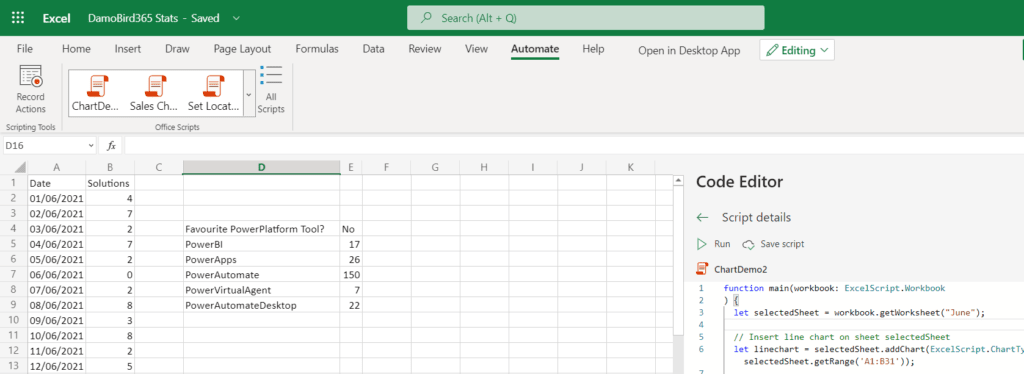The height and width of the screenshot is (374, 1024).
Task: Open the Name Box dropdown arrow
Action: tap(90, 146)
